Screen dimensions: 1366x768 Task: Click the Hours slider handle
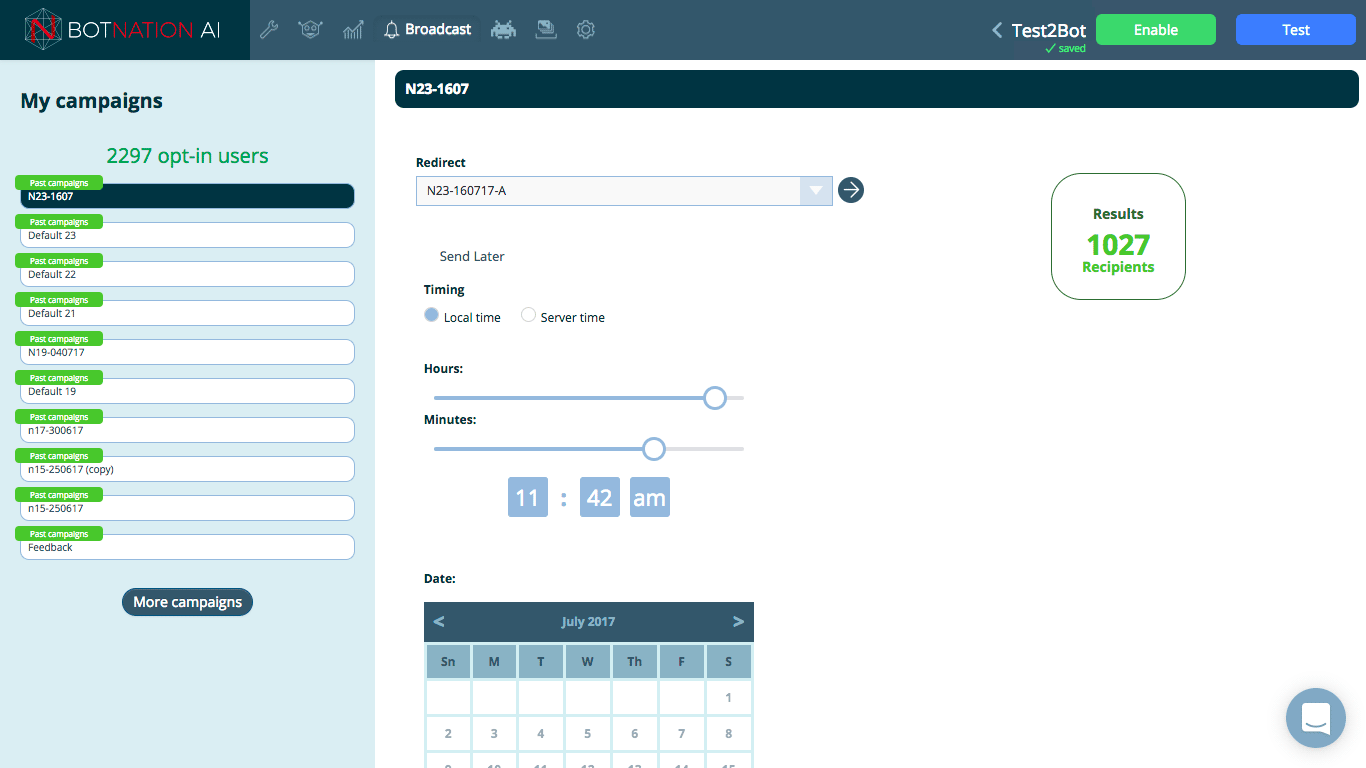pyautogui.click(x=714, y=398)
